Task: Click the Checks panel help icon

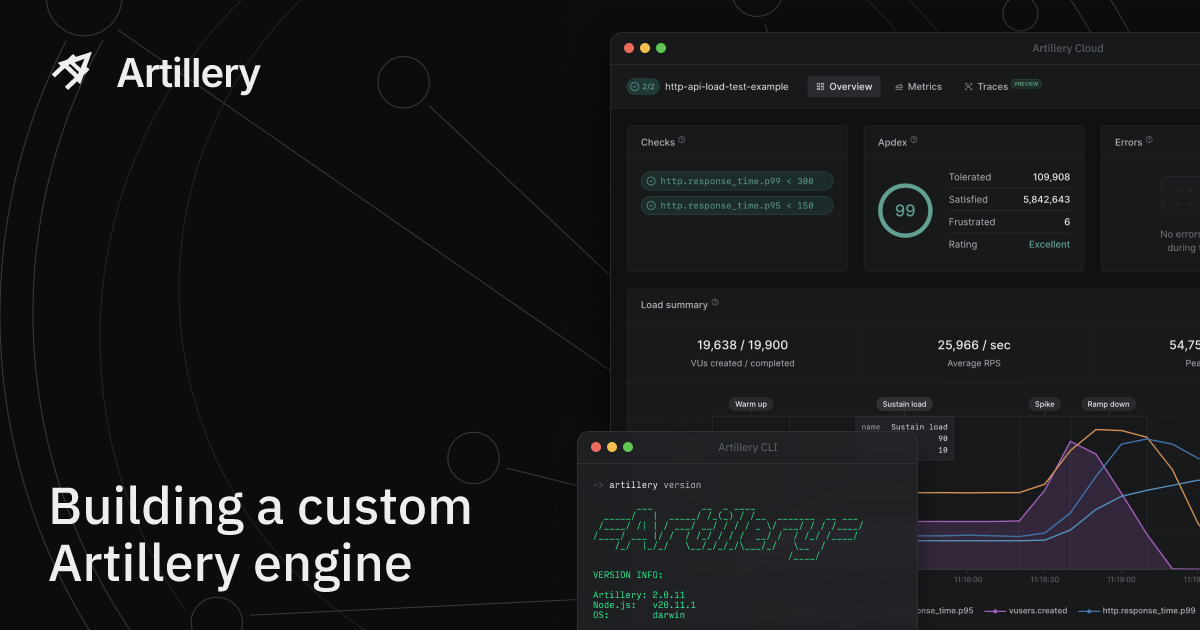Action: pos(681,141)
